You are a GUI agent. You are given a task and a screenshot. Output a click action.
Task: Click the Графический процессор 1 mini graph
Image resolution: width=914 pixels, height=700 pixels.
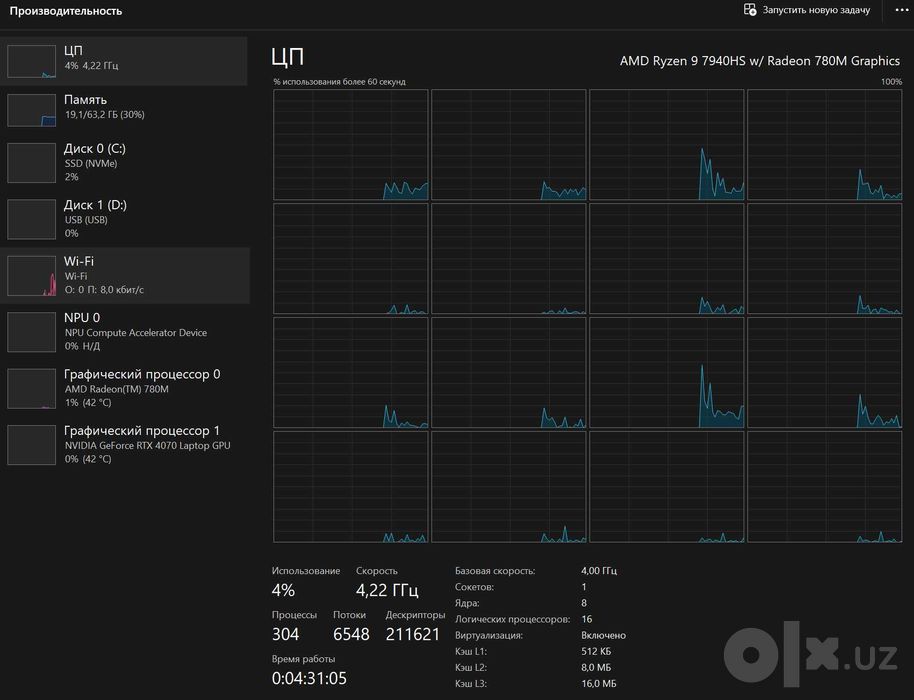tap(31, 445)
